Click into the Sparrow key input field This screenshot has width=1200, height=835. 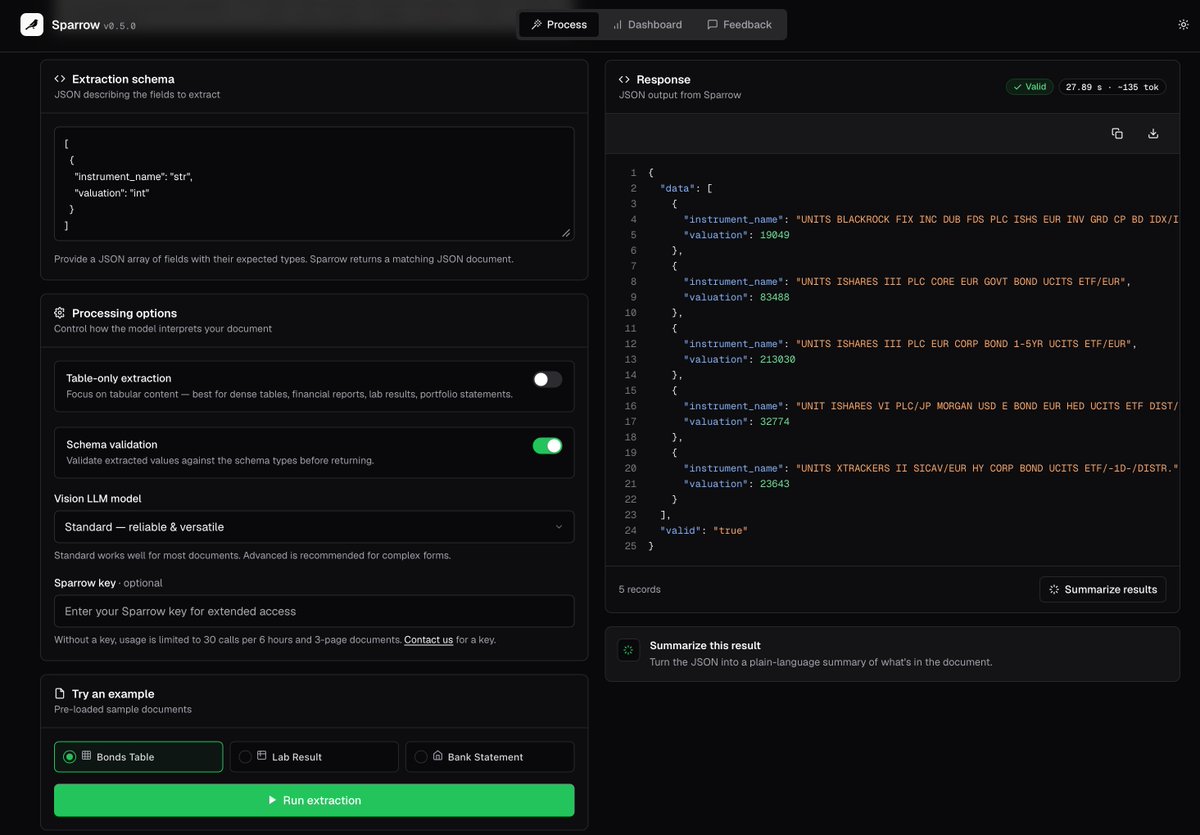[x=314, y=611]
